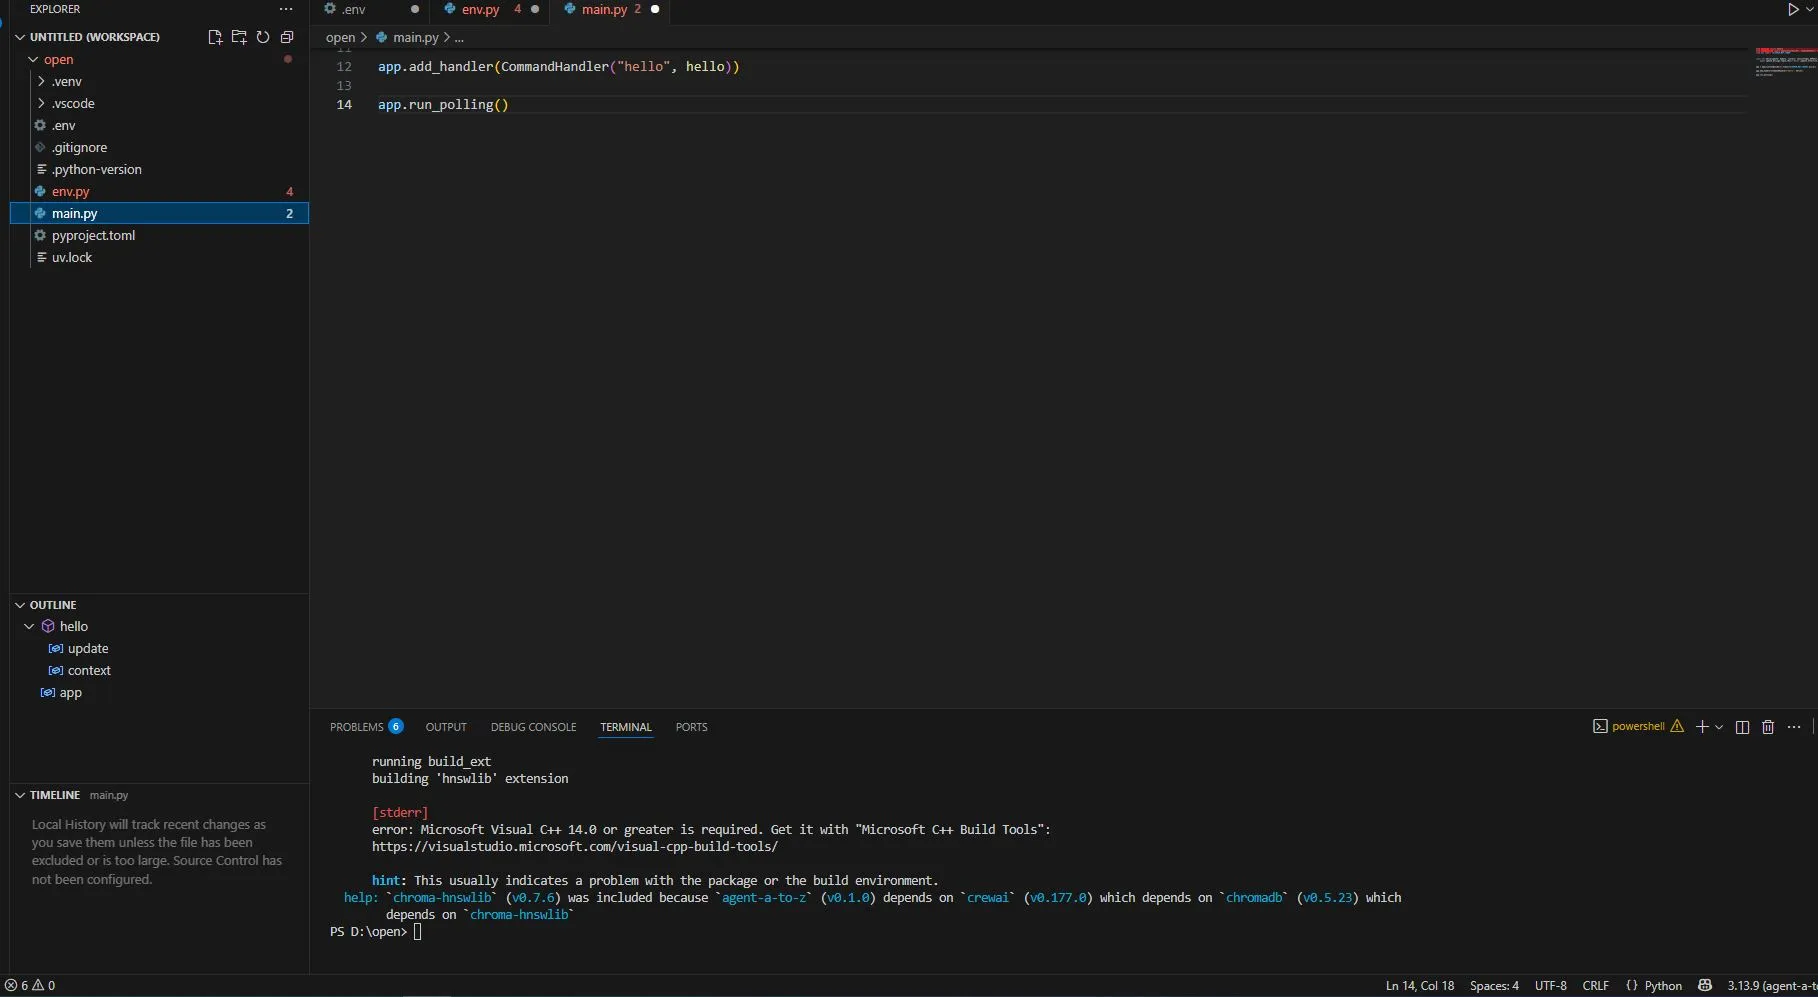Viewport: 1818px width, 997px height.
Task: Collapse the TIMELINE section
Action: coord(20,795)
